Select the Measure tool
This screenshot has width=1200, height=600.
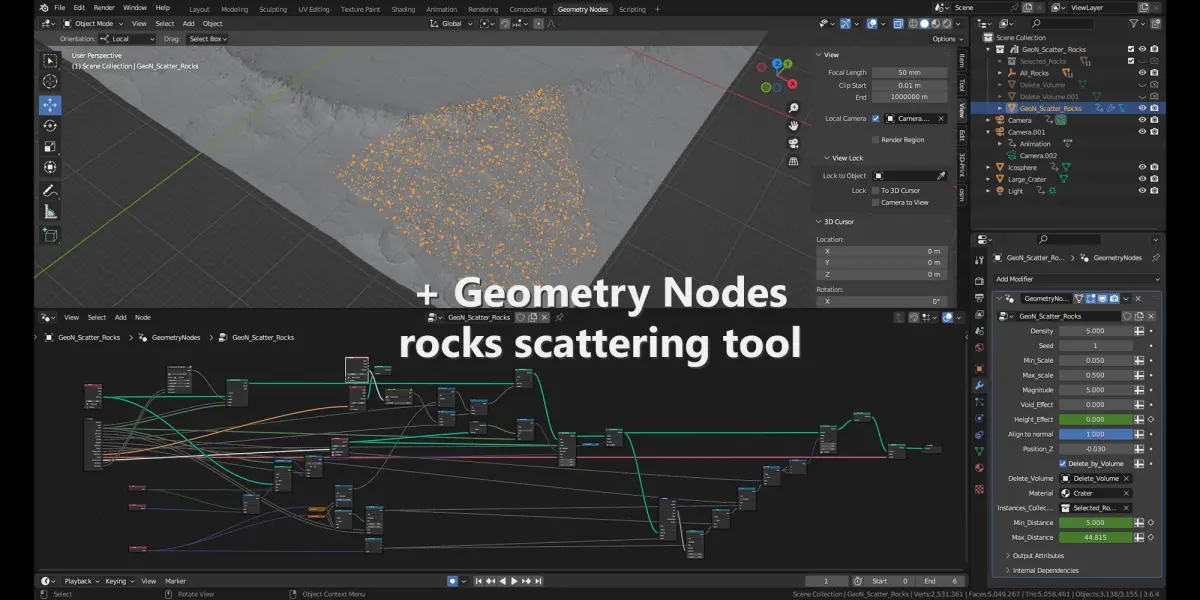(50, 211)
